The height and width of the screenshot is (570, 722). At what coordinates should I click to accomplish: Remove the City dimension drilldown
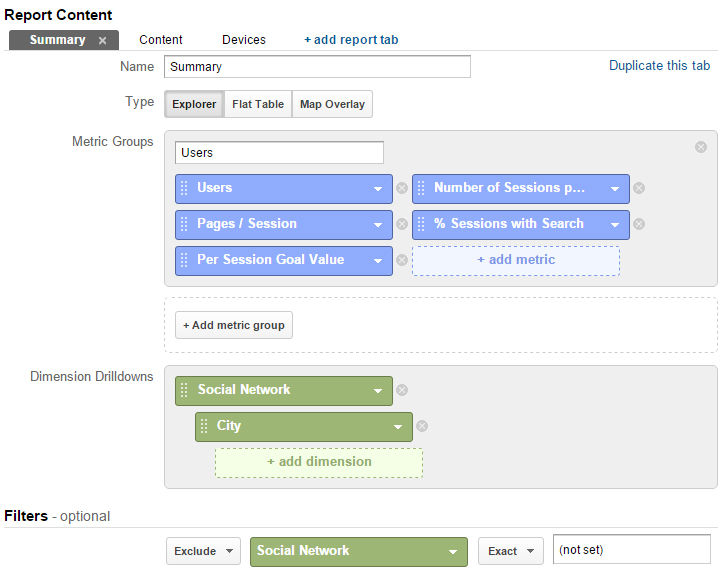[422, 426]
